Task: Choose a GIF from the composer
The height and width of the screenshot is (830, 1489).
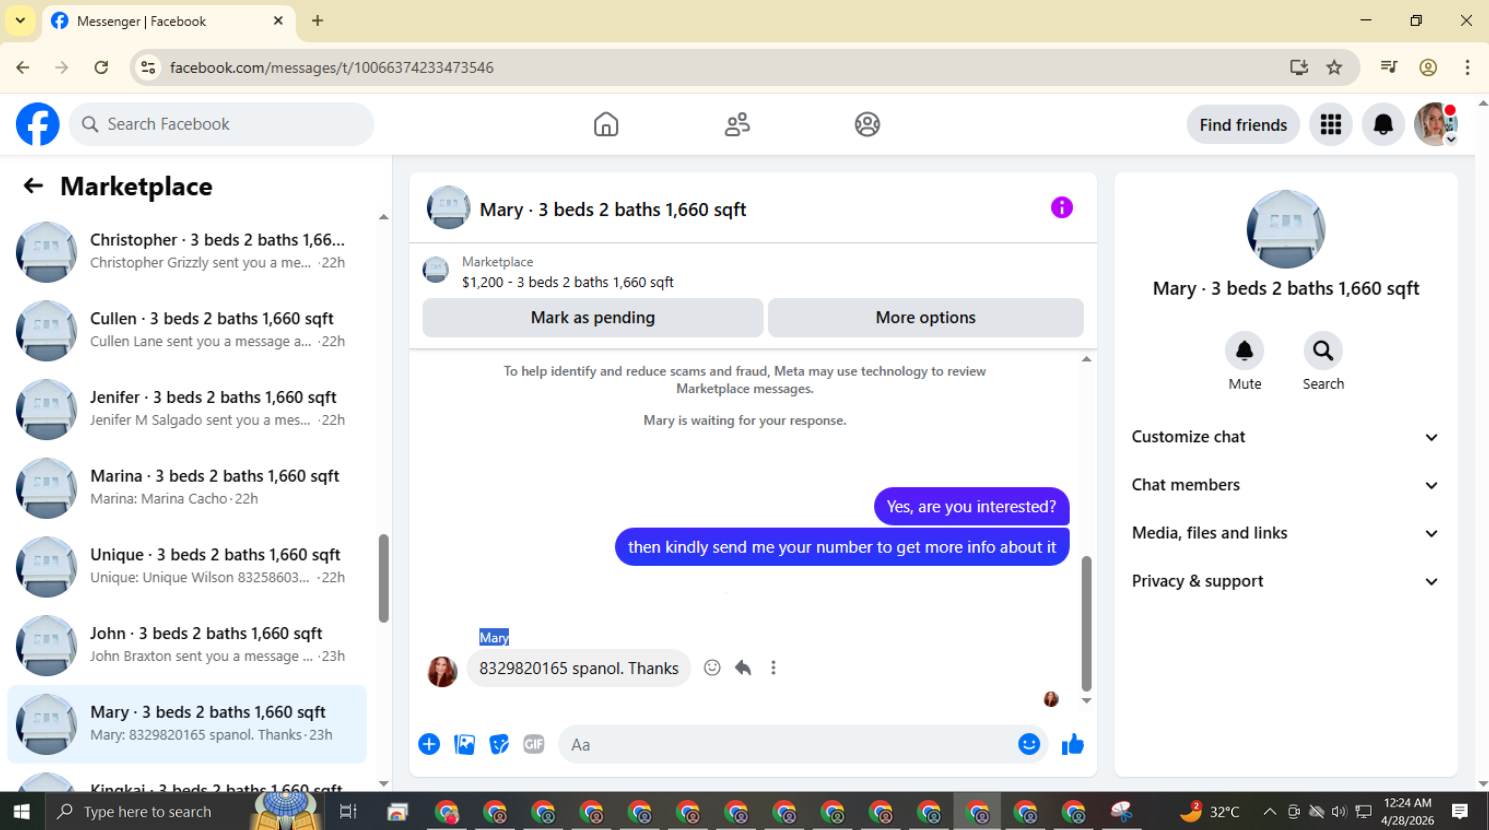Action: [x=534, y=744]
